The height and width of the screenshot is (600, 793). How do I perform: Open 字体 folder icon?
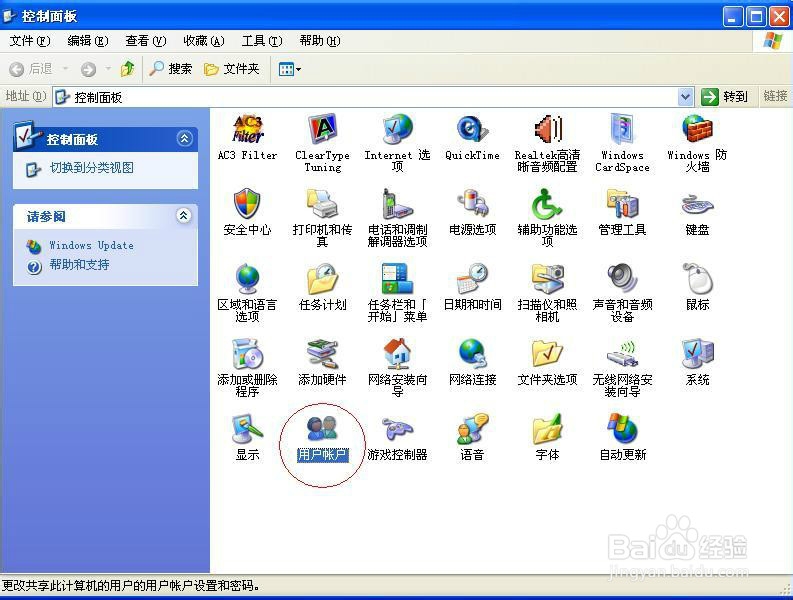547,429
